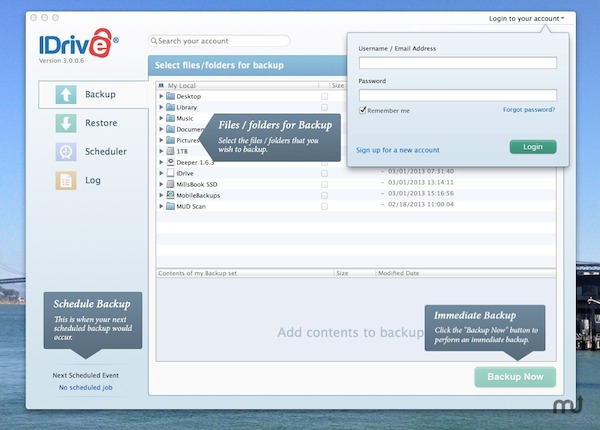Expand the 1TB drive
The height and width of the screenshot is (430, 600).
tap(161, 151)
